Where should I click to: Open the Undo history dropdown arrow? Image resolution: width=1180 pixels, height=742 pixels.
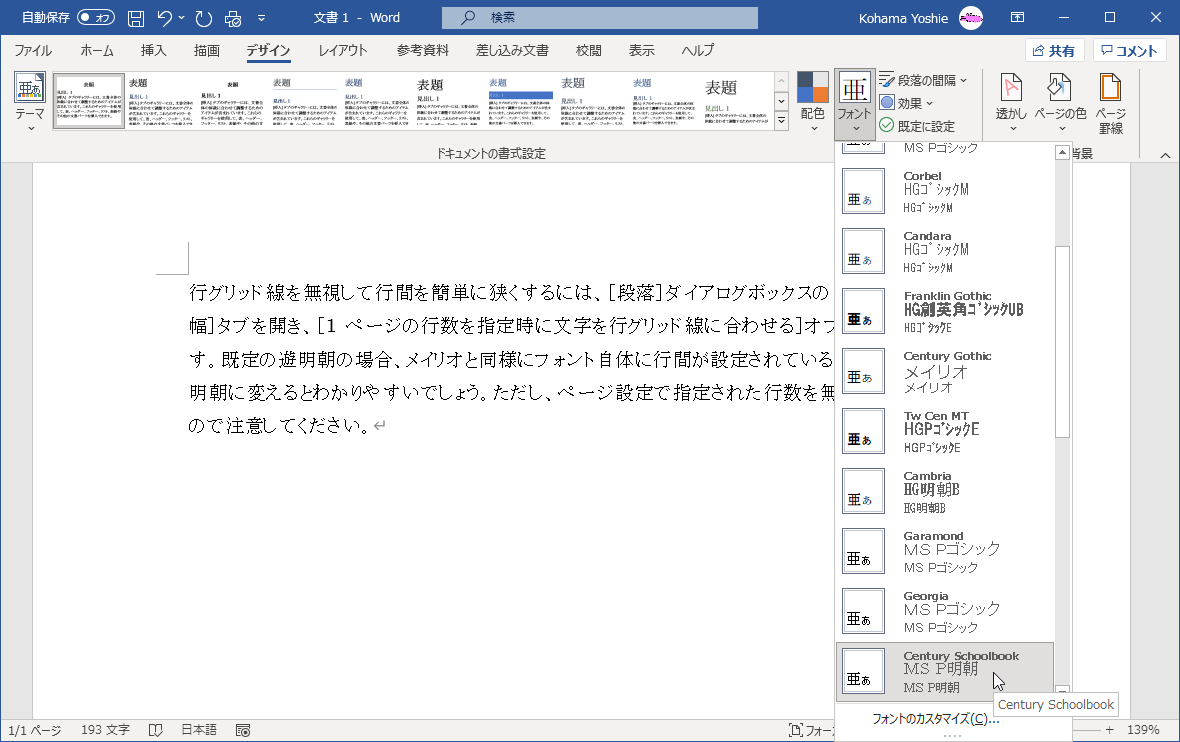[x=181, y=18]
